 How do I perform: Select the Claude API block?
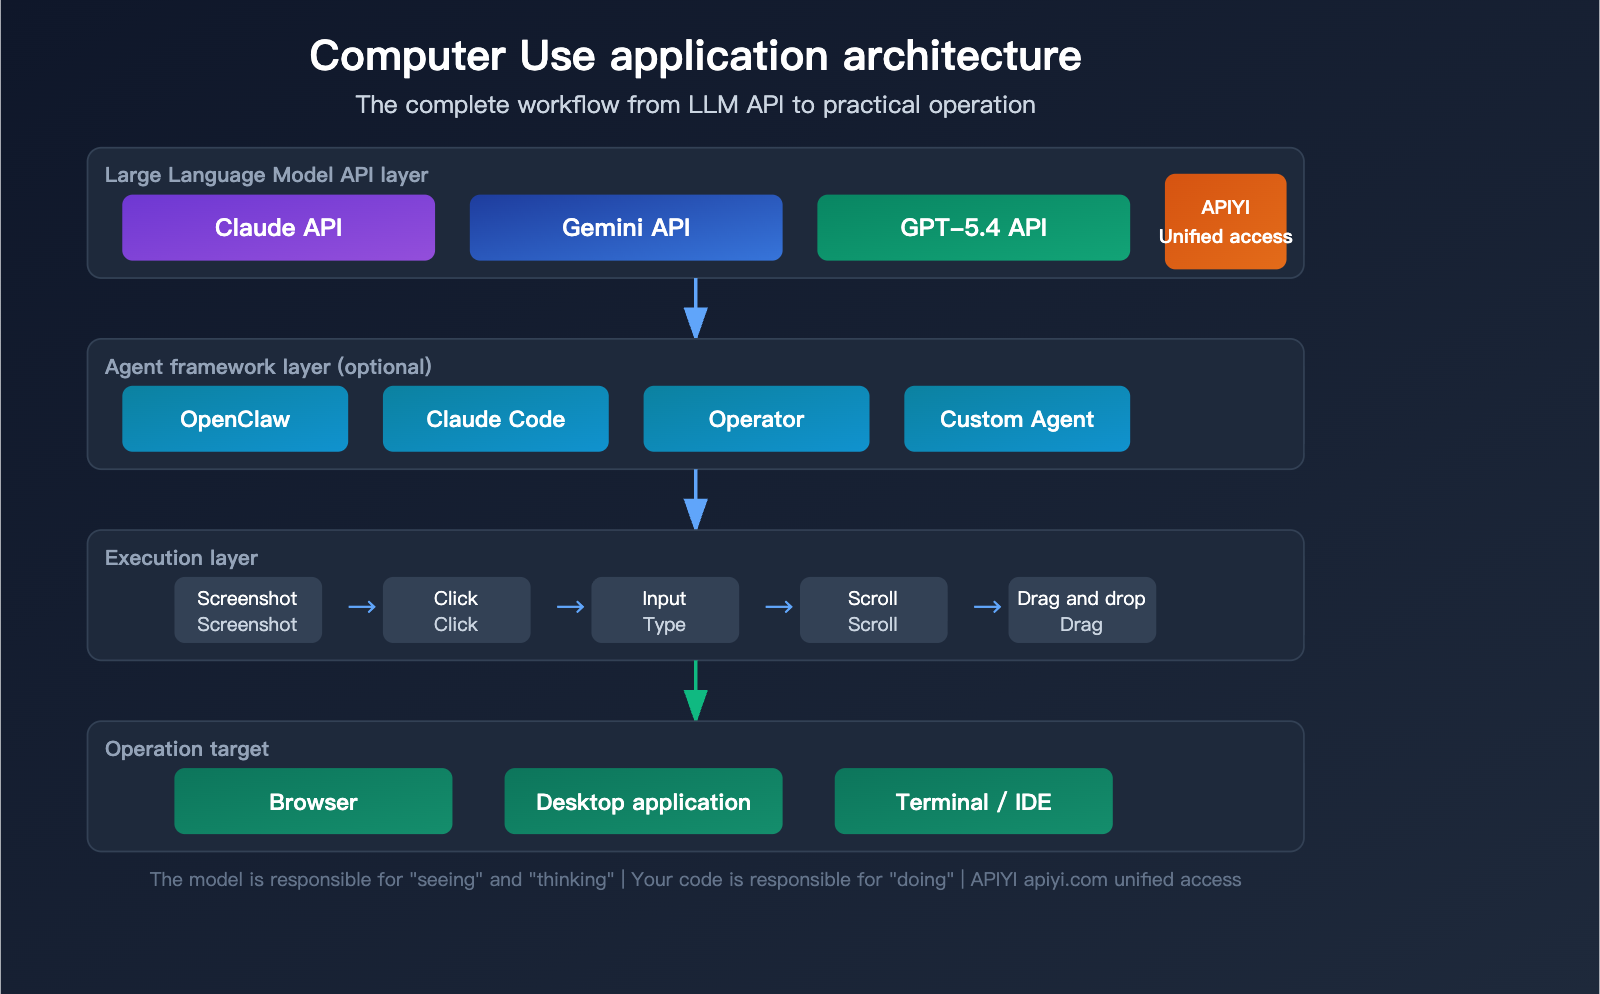tap(278, 227)
